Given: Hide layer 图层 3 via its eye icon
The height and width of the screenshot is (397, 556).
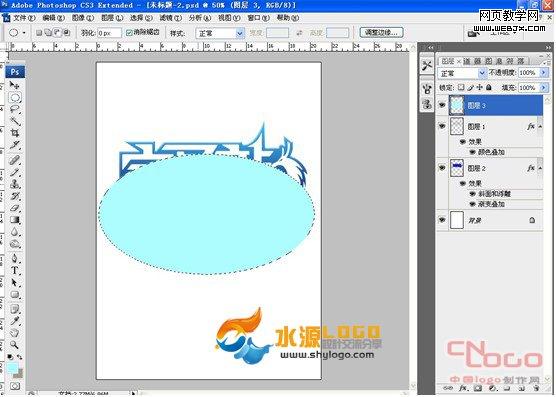Looking at the screenshot, I should [x=442, y=105].
